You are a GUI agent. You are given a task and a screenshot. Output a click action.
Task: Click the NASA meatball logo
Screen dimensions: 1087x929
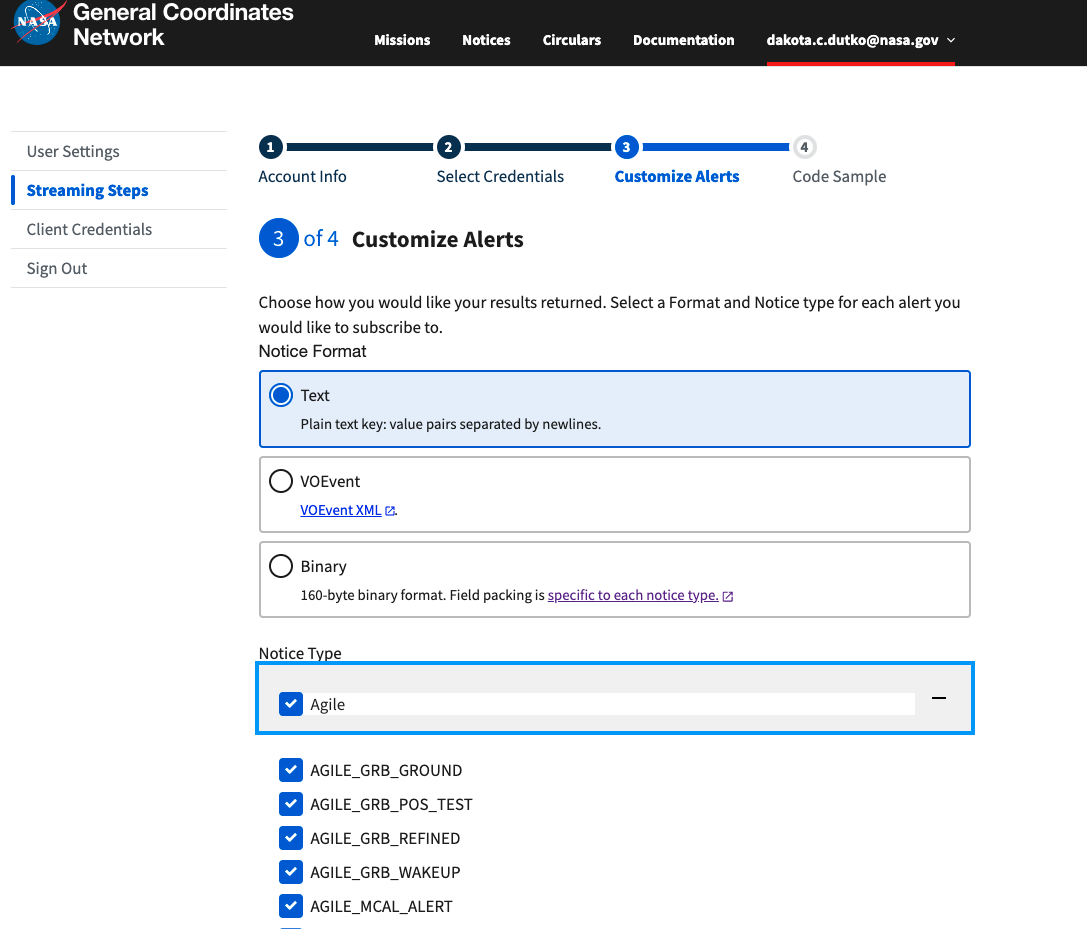(x=37, y=22)
